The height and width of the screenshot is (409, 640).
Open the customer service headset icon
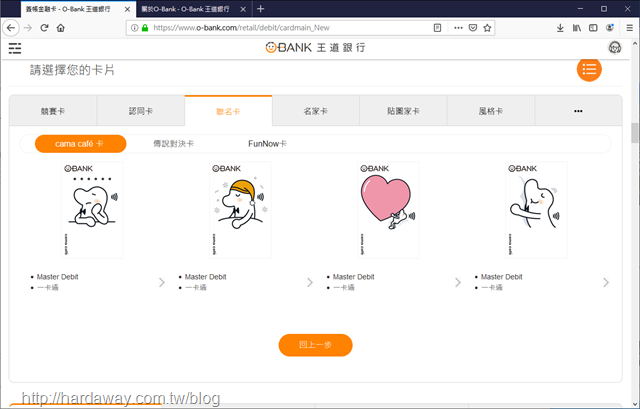click(x=615, y=48)
